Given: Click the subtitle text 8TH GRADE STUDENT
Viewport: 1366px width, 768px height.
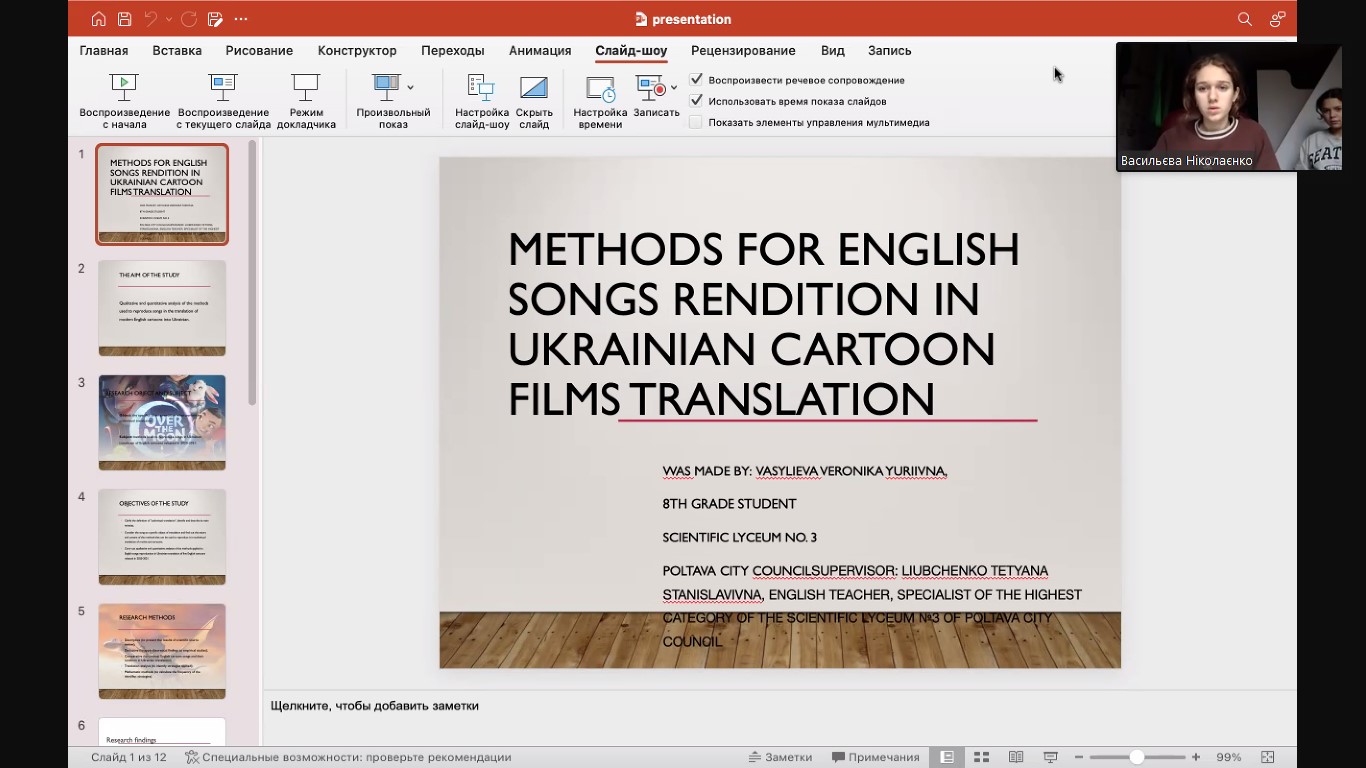Looking at the screenshot, I should point(729,504).
